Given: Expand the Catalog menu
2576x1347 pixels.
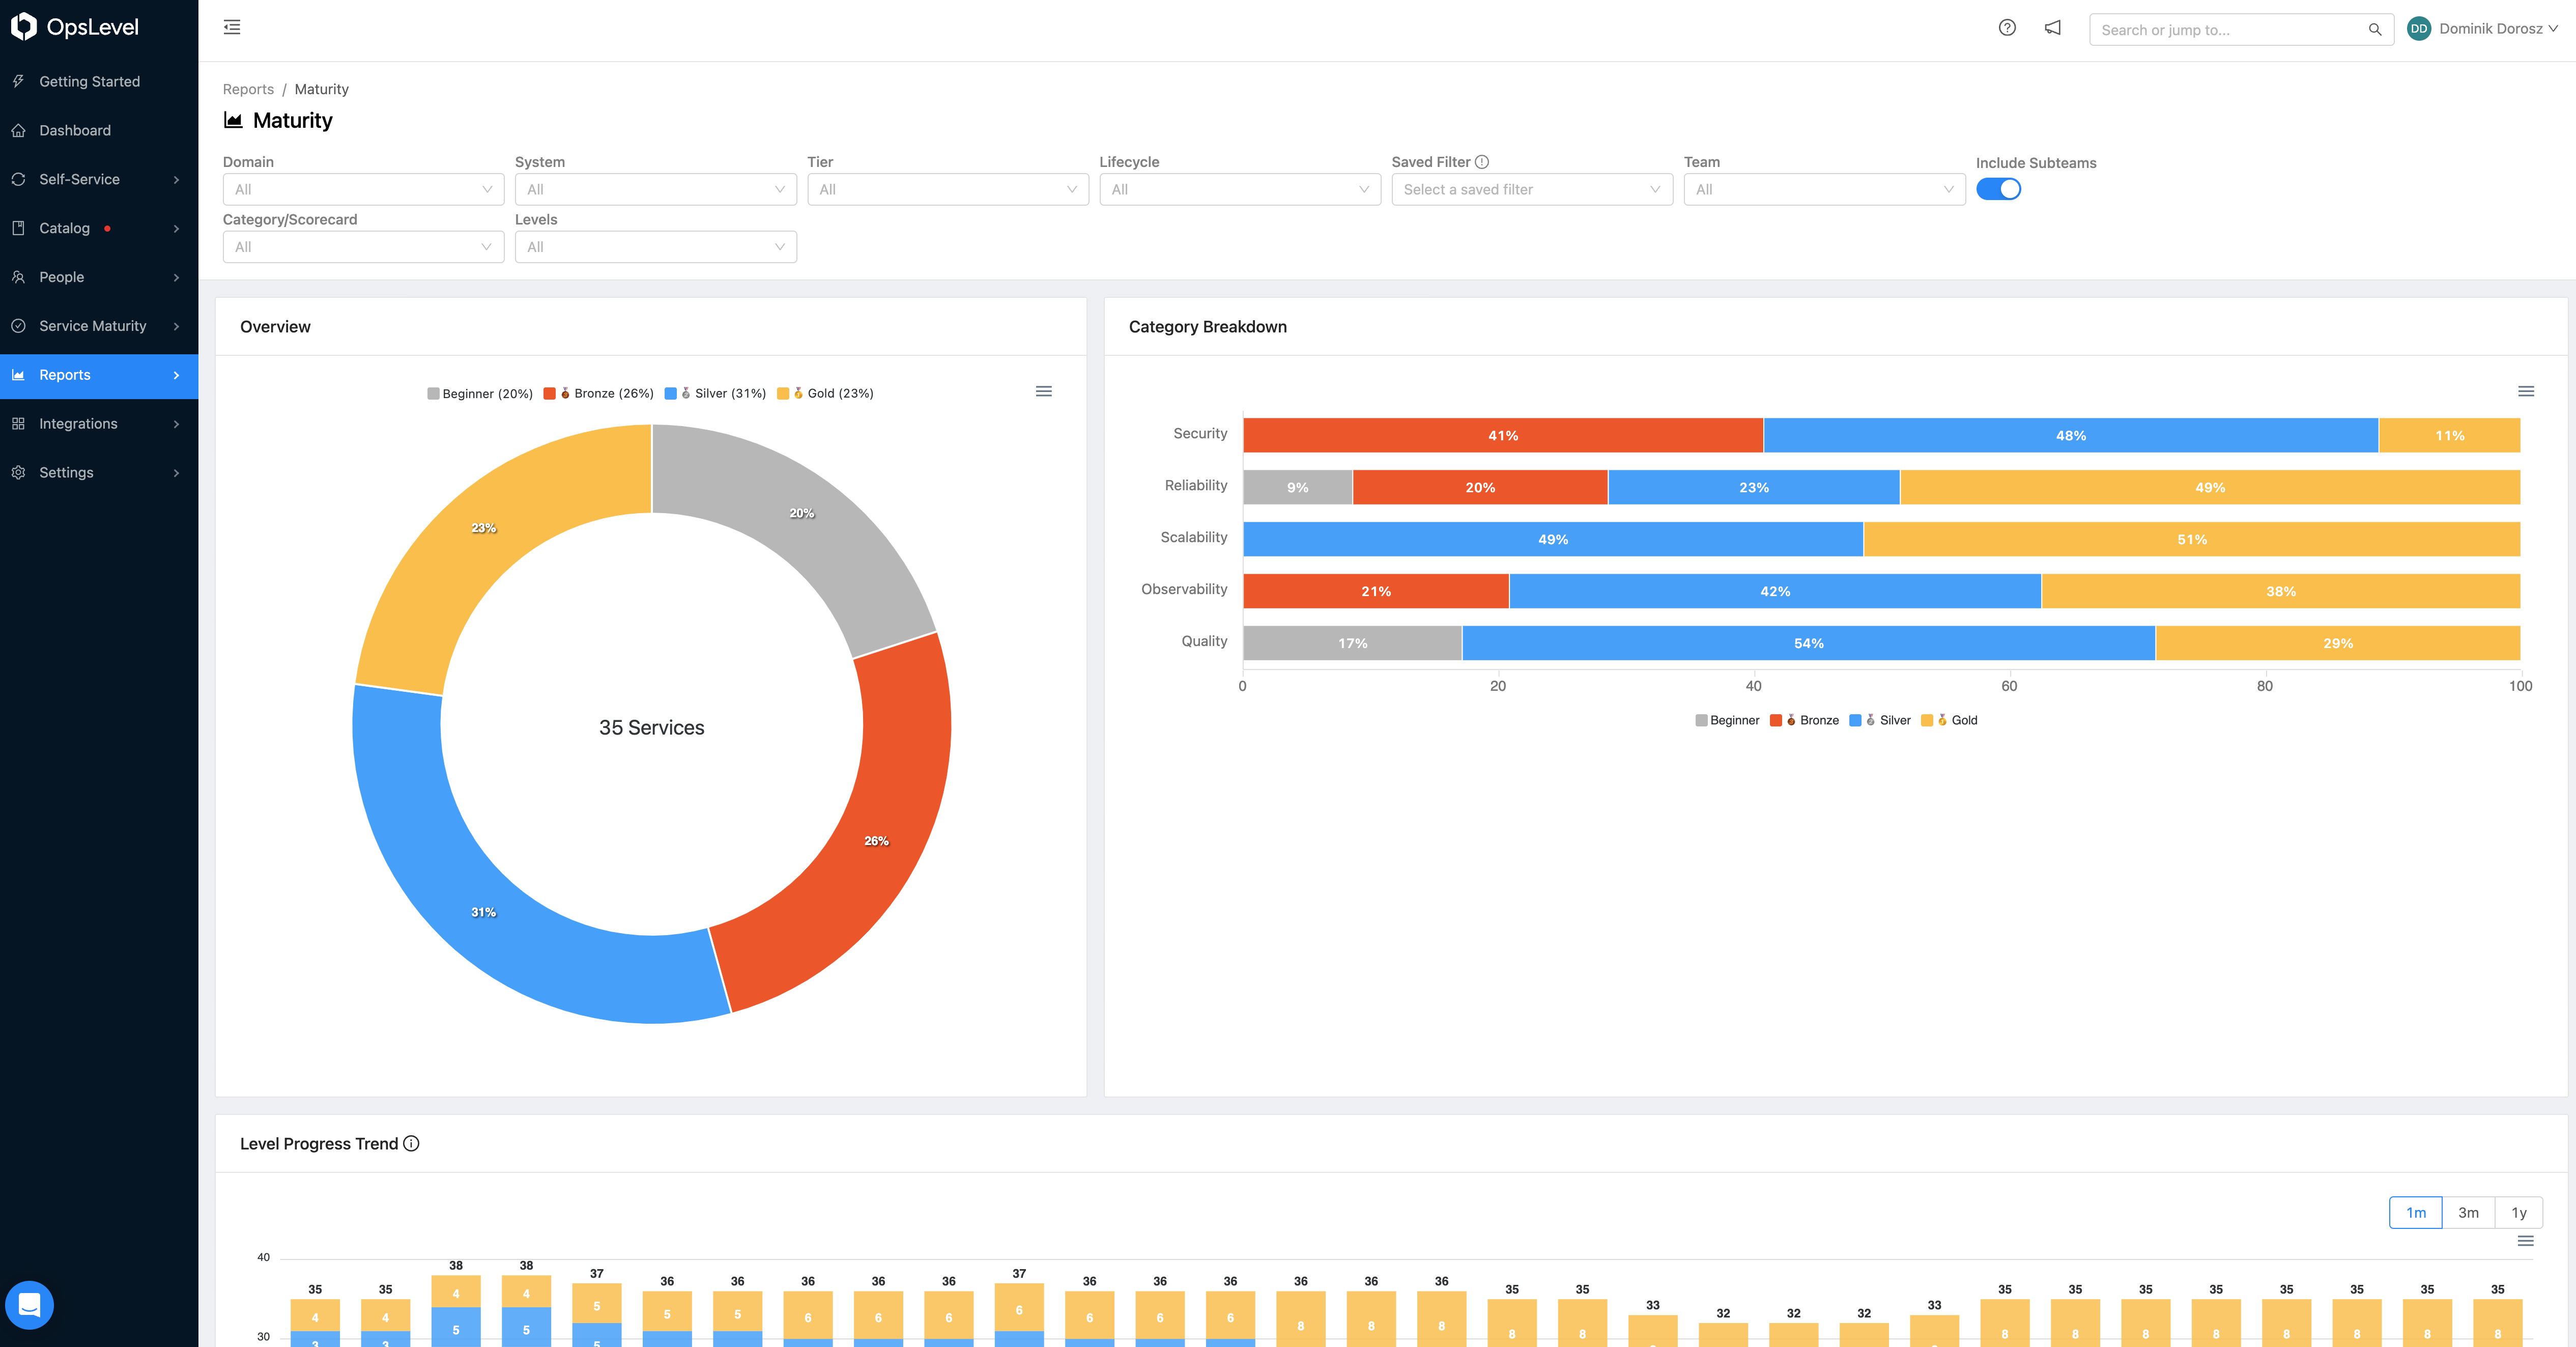Looking at the screenshot, I should coord(99,228).
